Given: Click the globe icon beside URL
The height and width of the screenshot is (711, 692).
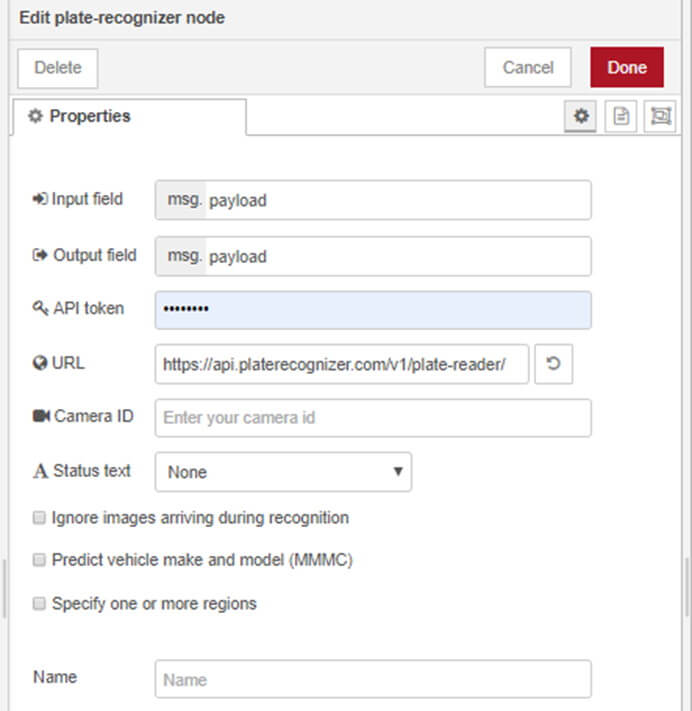Looking at the screenshot, I should pos(40,363).
